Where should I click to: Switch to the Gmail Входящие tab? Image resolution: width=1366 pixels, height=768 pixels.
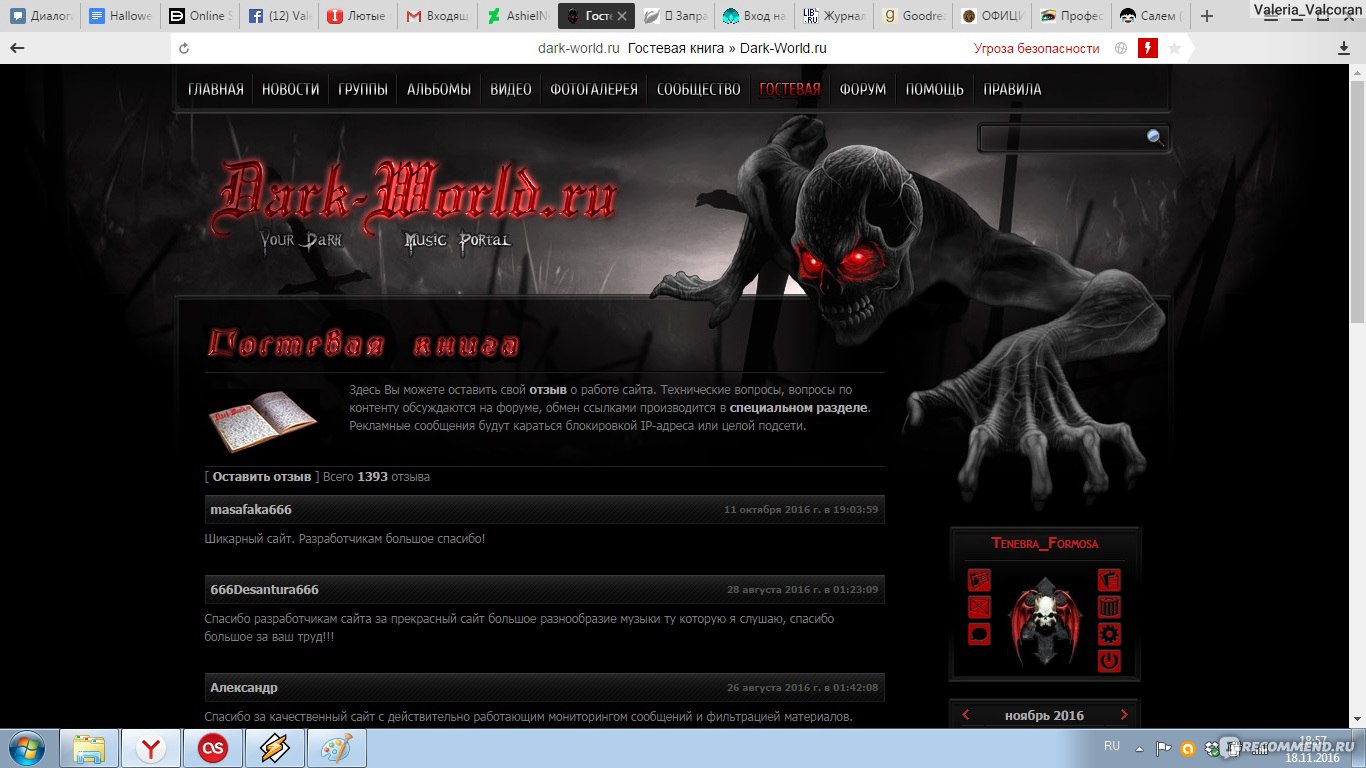436,16
